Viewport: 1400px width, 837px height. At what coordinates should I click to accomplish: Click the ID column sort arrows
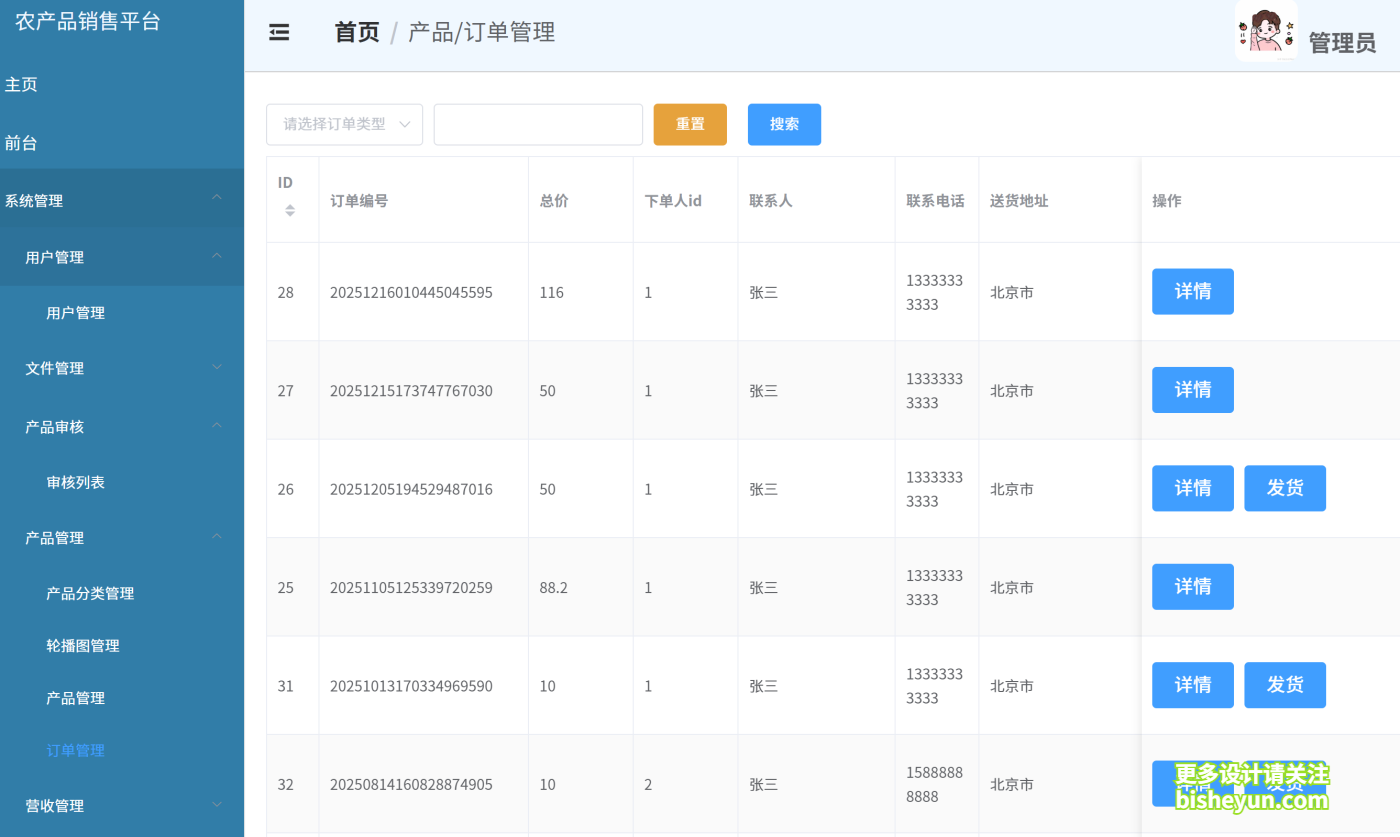289,210
